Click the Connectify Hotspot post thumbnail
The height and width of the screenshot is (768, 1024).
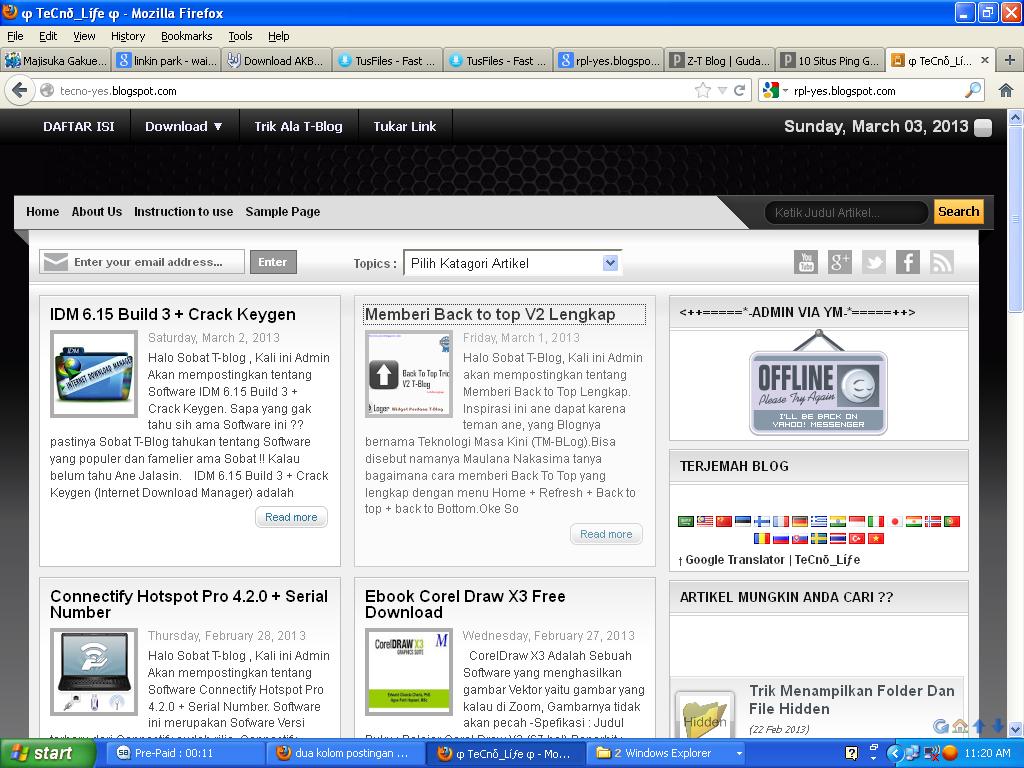94,671
